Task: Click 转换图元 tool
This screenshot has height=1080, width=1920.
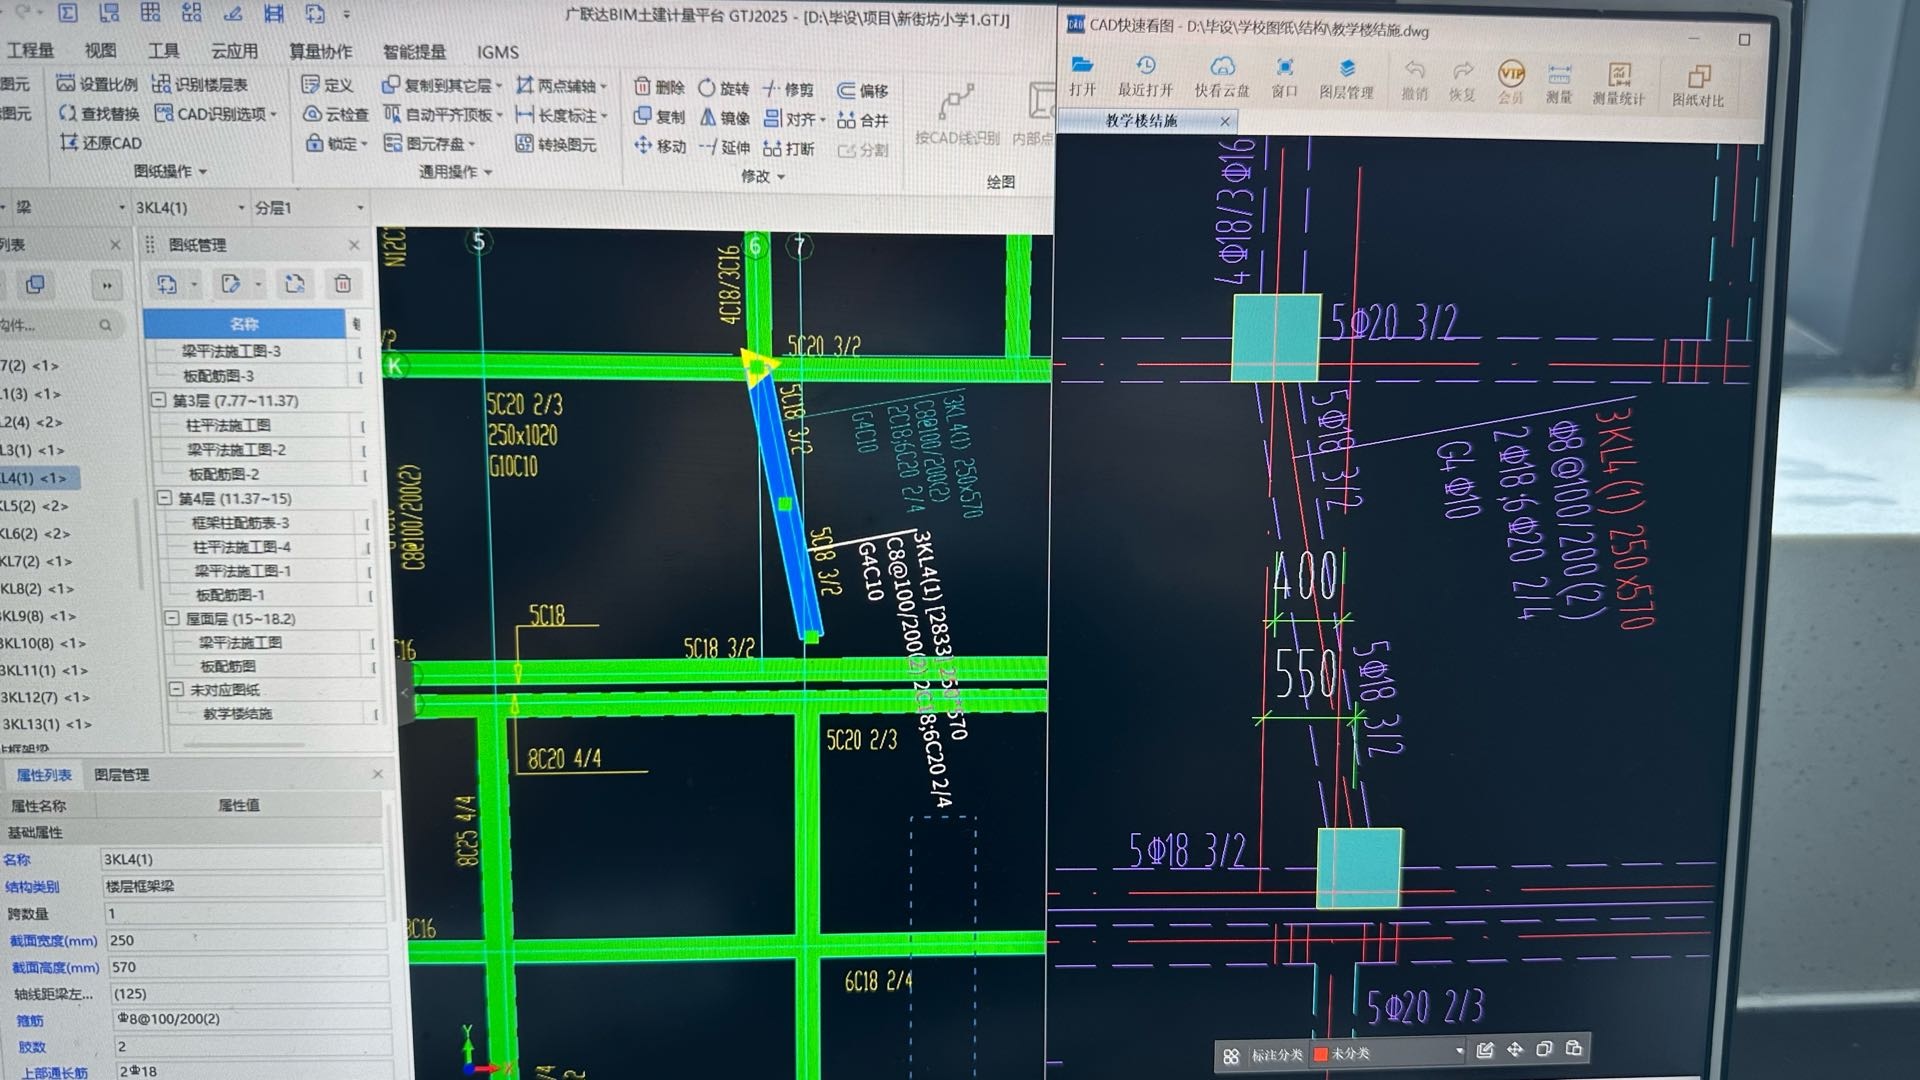Action: pyautogui.click(x=556, y=144)
